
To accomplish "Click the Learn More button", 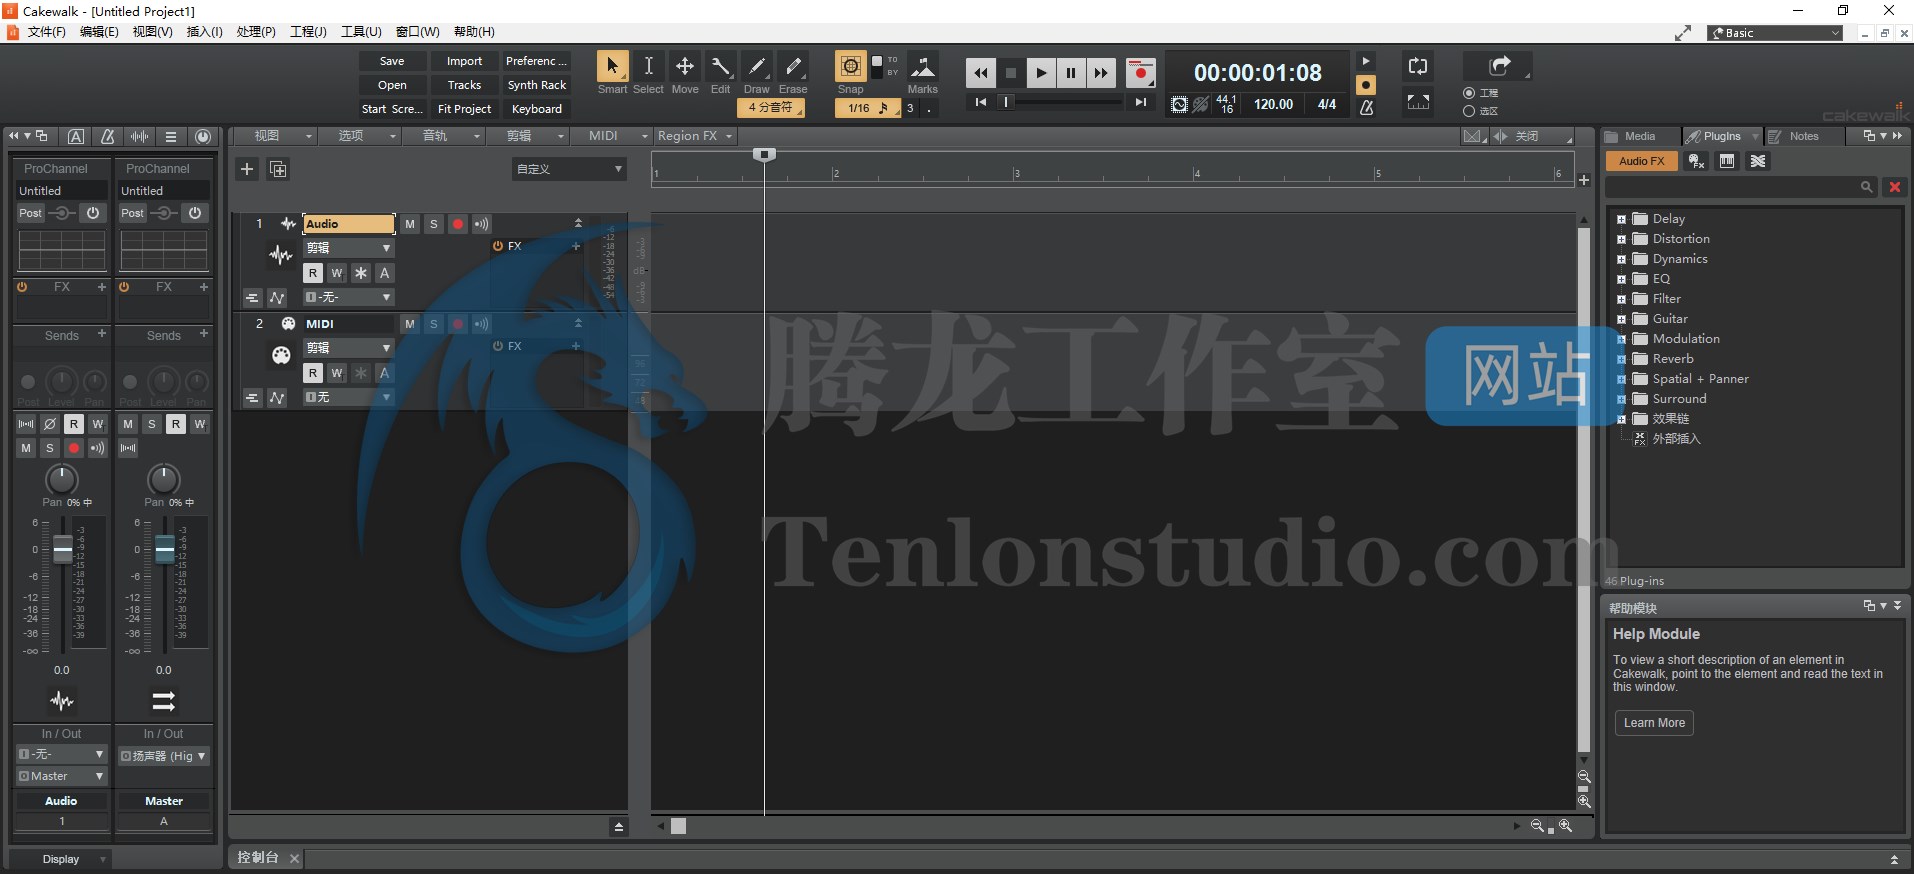I will [x=1654, y=723].
